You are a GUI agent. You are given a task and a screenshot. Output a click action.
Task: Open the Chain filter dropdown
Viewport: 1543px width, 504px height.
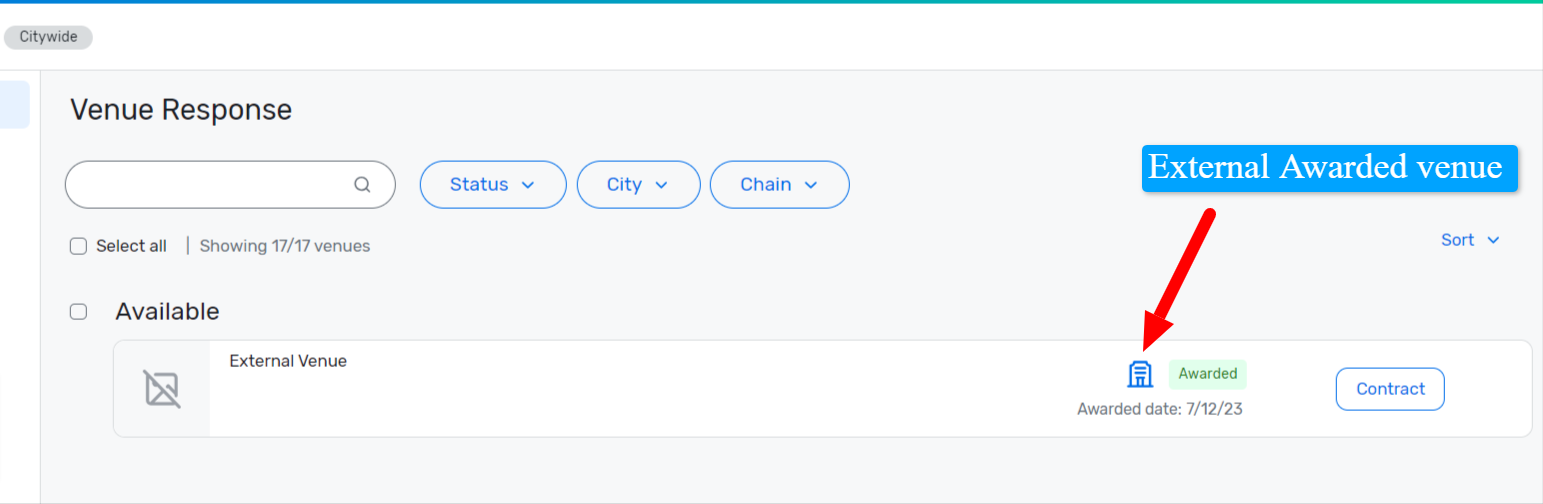coord(780,185)
